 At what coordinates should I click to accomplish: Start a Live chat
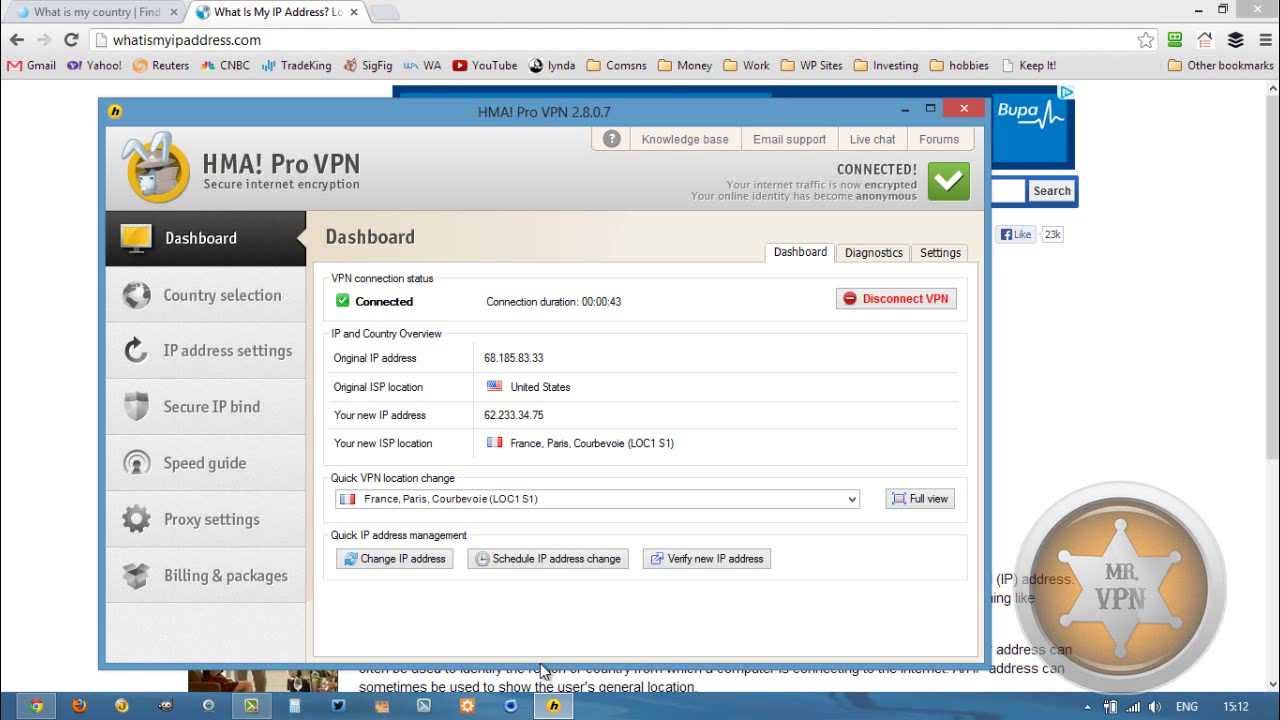point(872,139)
